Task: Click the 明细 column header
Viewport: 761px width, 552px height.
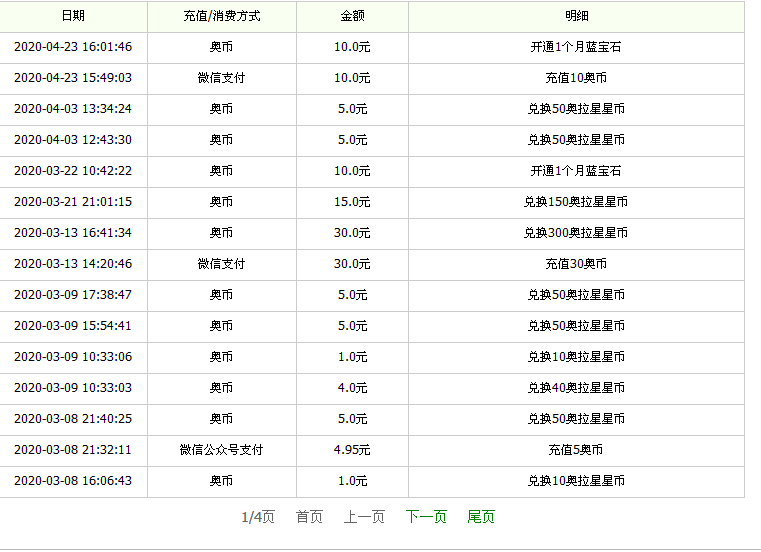Action: pos(577,16)
